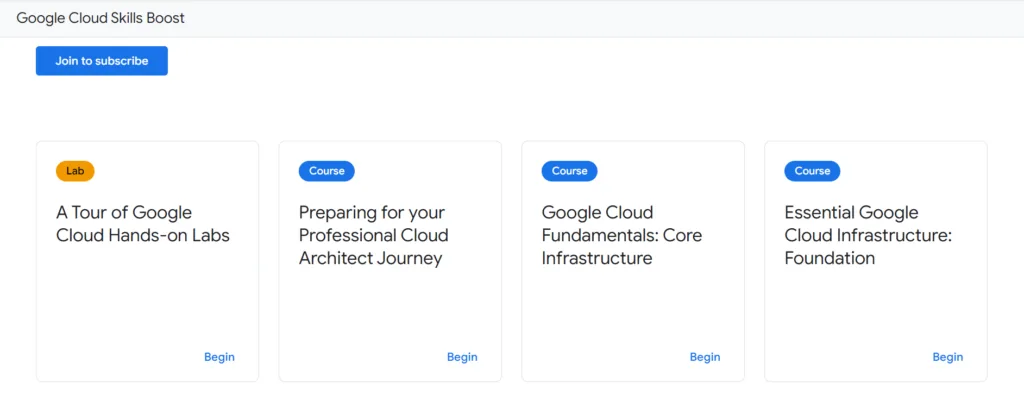Click Course badge on Essential Infrastructure Foundation card
The height and width of the screenshot is (401, 1024).
click(x=812, y=171)
